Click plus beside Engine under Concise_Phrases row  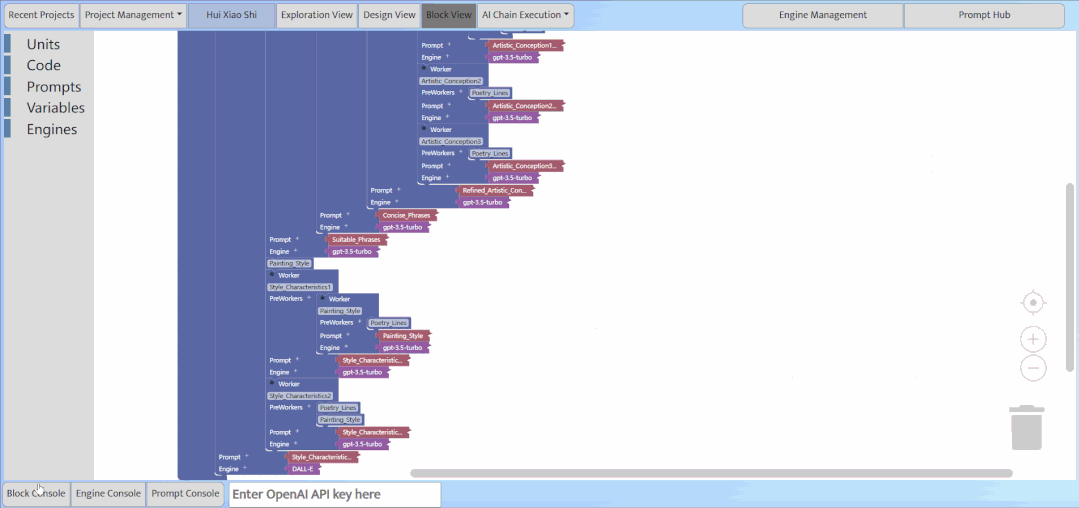(347, 226)
